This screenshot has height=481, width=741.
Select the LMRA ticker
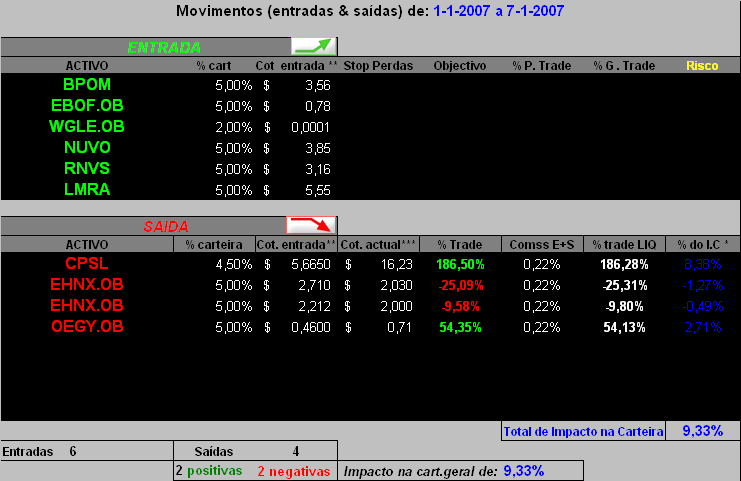[x=87, y=189]
